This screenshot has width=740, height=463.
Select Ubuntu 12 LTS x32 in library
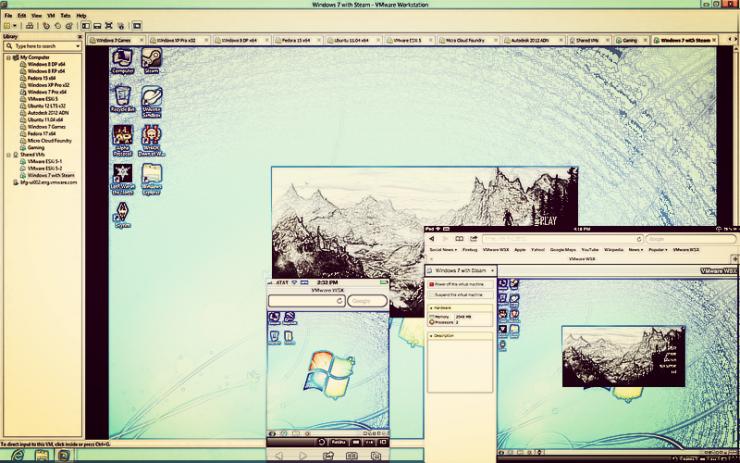(x=50, y=106)
